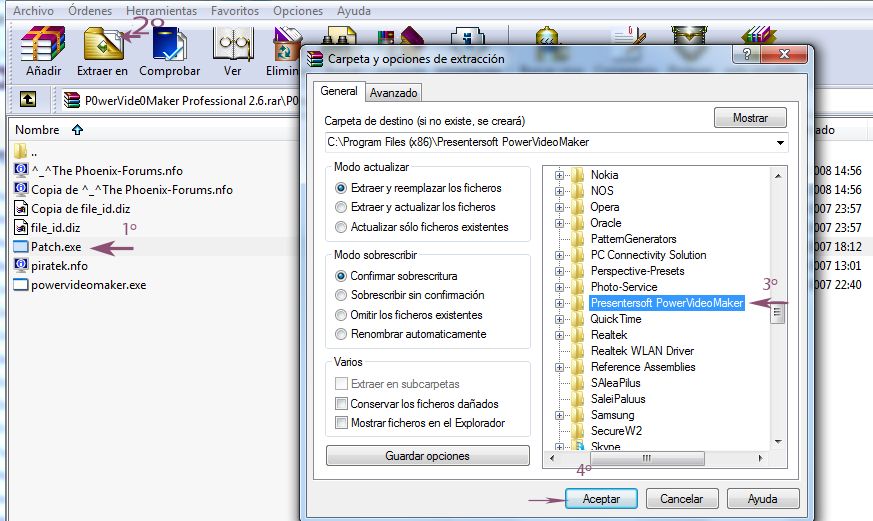Select Extraer y reemplazar los ficheros

pyautogui.click(x=341, y=188)
